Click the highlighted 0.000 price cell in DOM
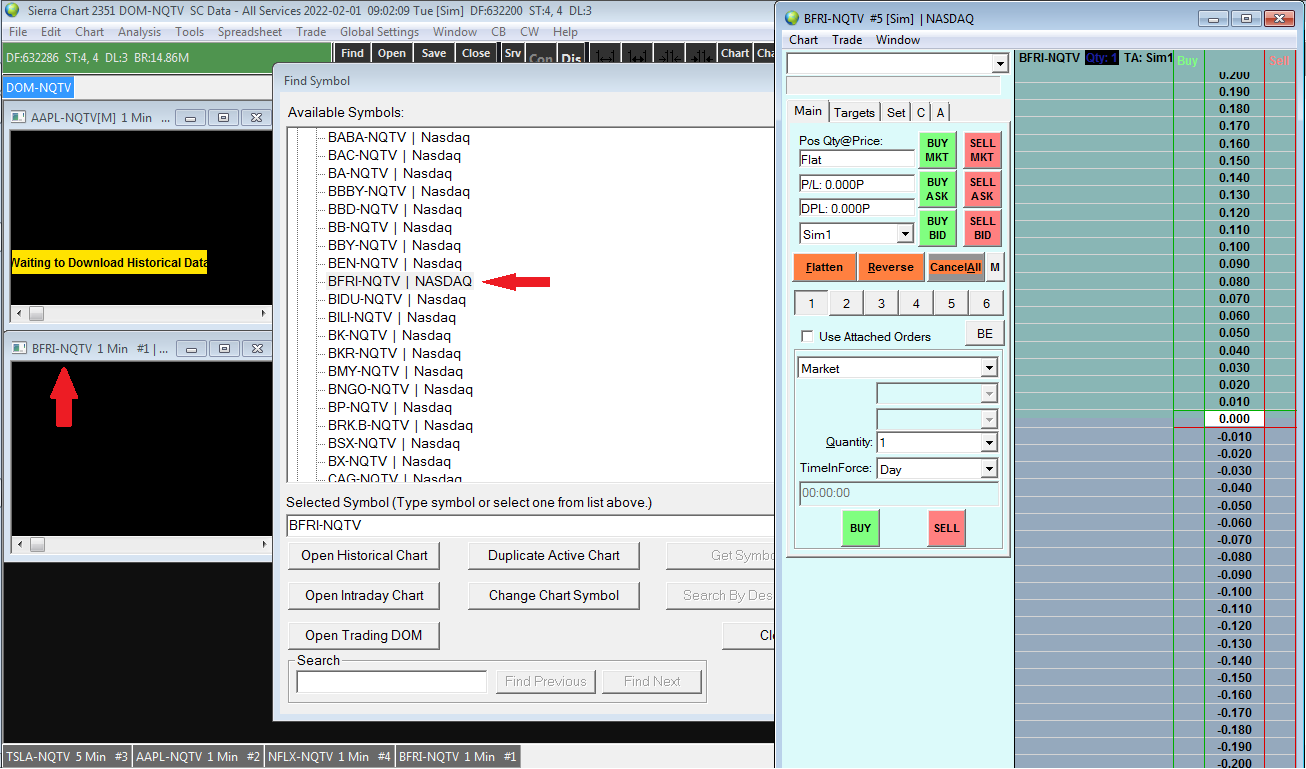 (1234, 419)
